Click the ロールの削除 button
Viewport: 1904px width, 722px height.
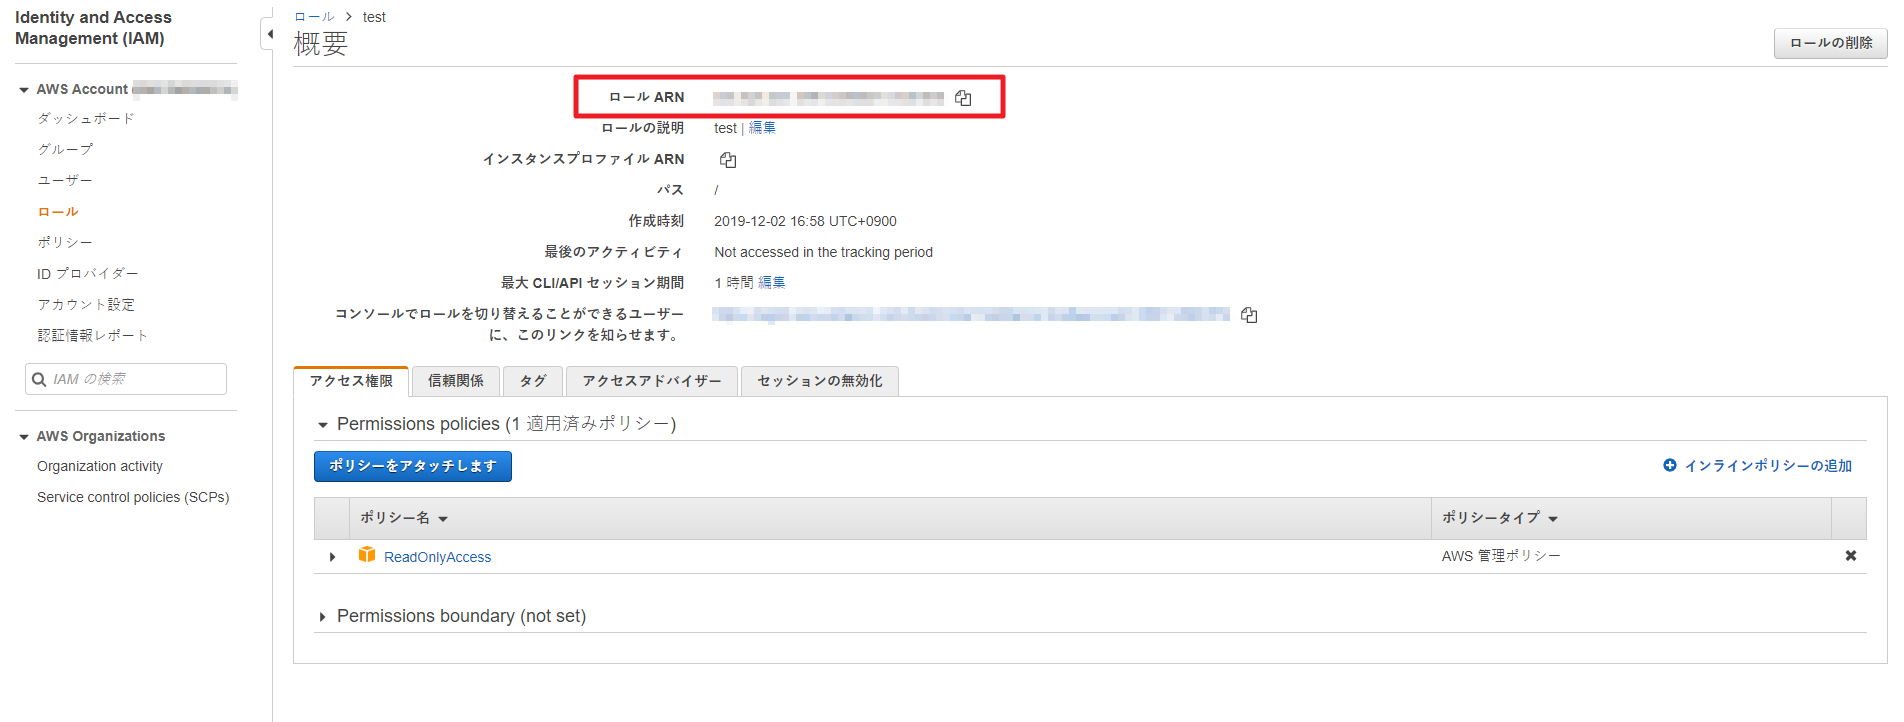pyautogui.click(x=1829, y=43)
